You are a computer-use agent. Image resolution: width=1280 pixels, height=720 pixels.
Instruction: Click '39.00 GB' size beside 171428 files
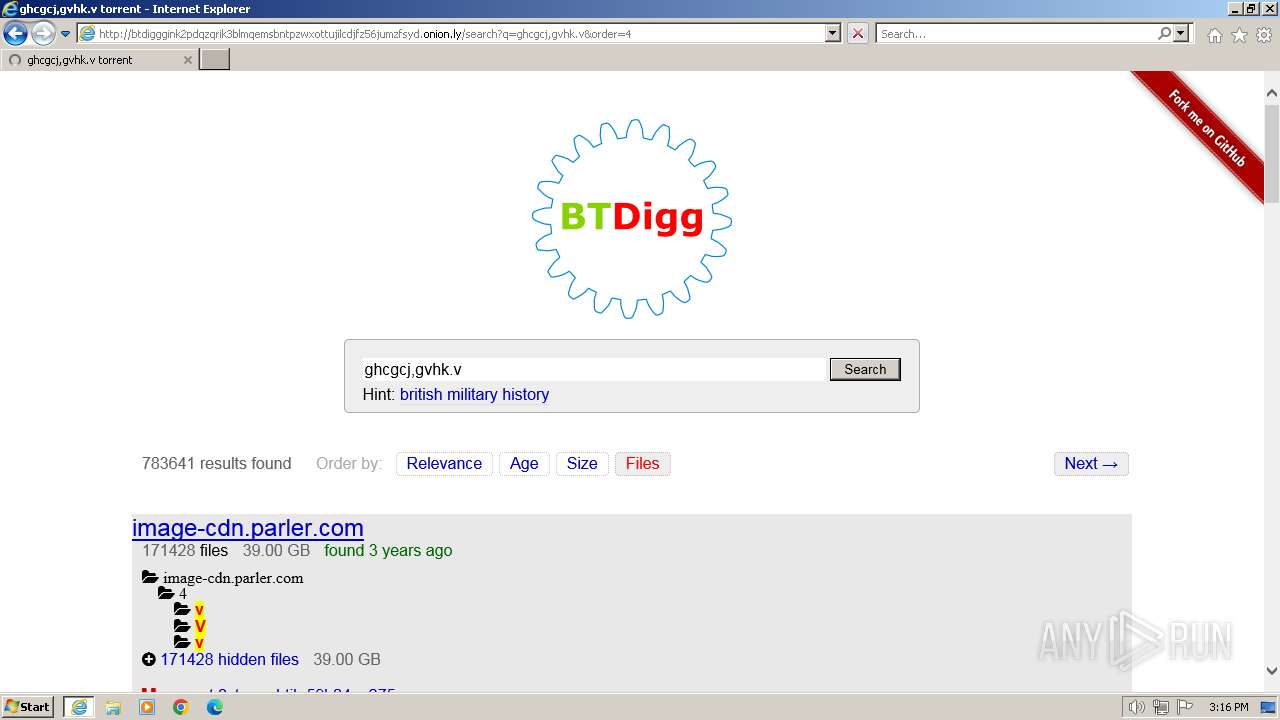tap(276, 550)
